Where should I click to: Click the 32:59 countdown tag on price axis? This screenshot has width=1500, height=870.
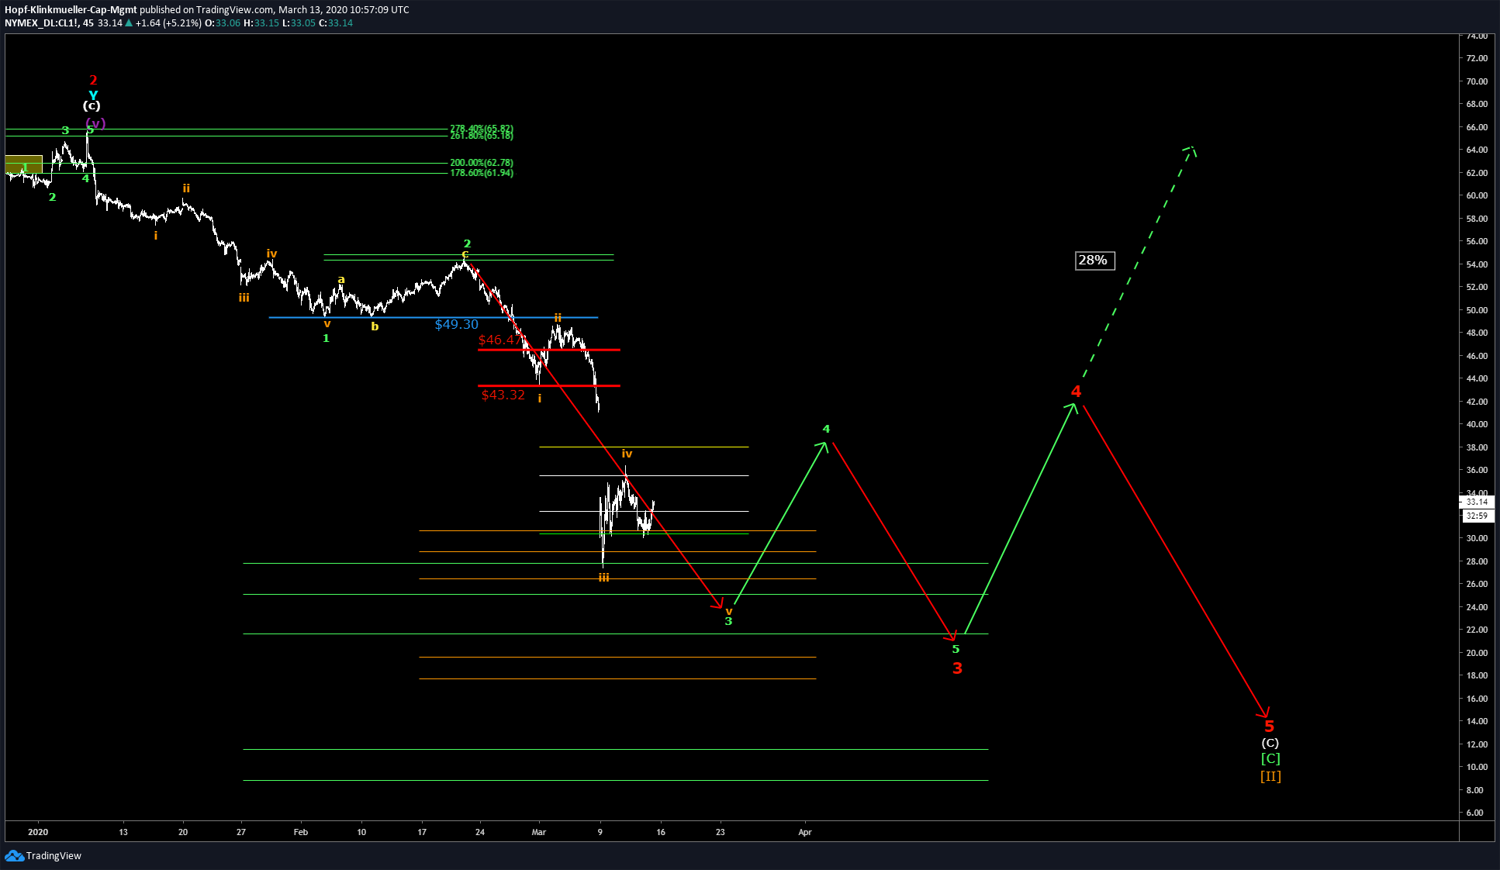(x=1476, y=516)
